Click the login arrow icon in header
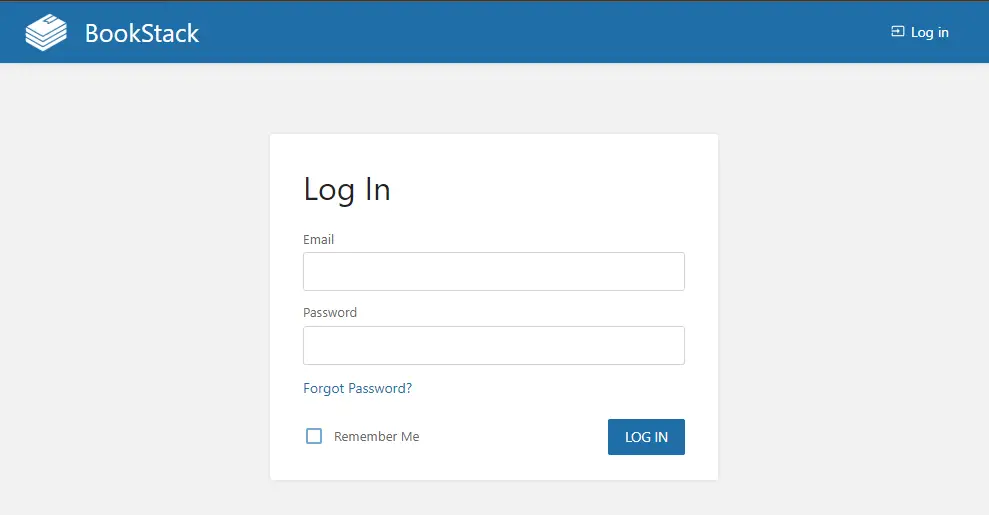This screenshot has height=515, width=989. [x=898, y=32]
